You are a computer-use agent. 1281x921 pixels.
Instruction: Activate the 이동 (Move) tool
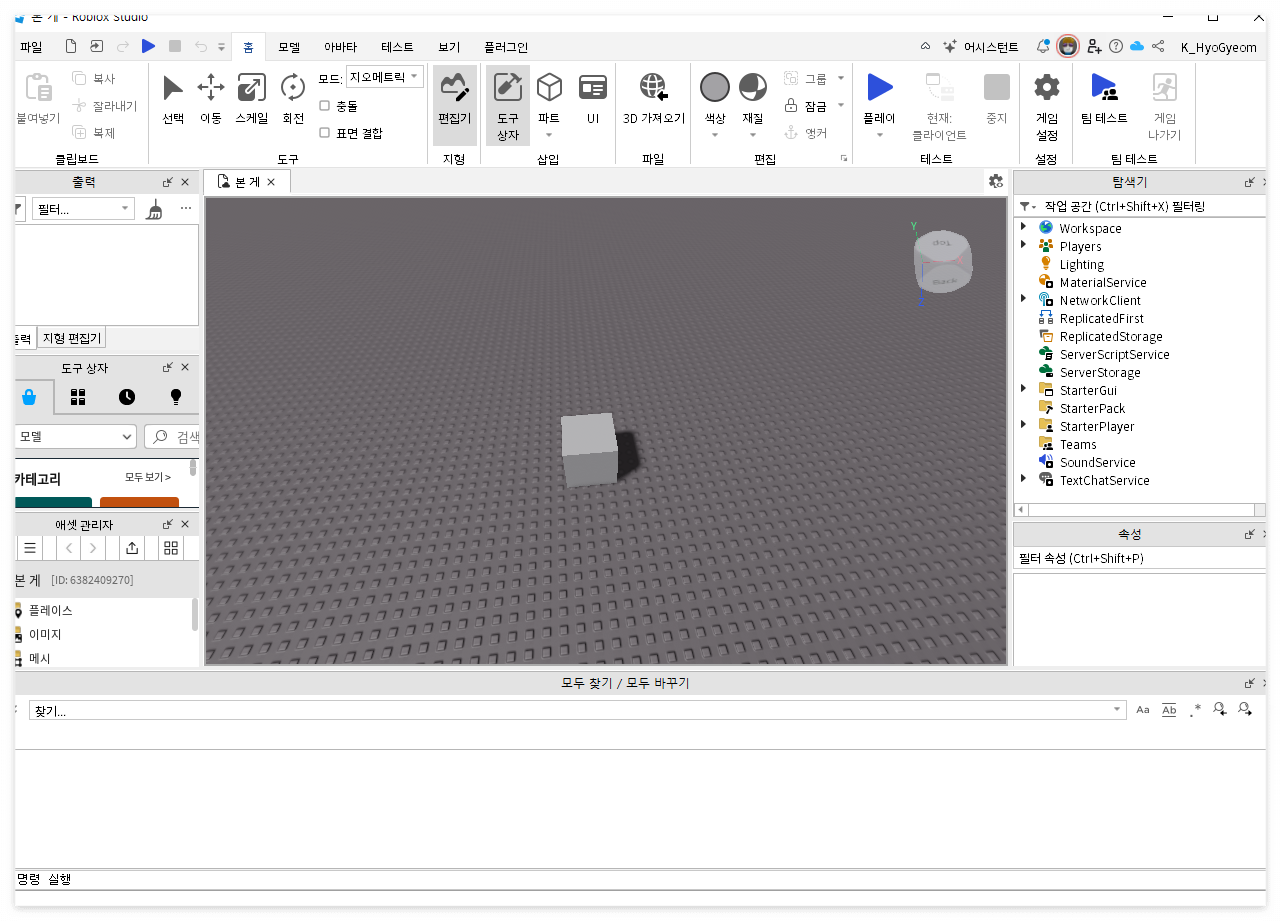(x=211, y=100)
